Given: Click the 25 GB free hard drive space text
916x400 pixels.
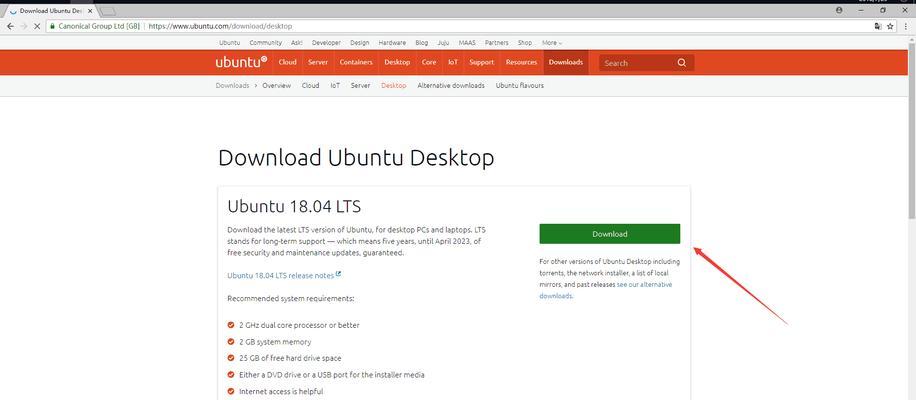Looking at the screenshot, I should tap(290, 358).
